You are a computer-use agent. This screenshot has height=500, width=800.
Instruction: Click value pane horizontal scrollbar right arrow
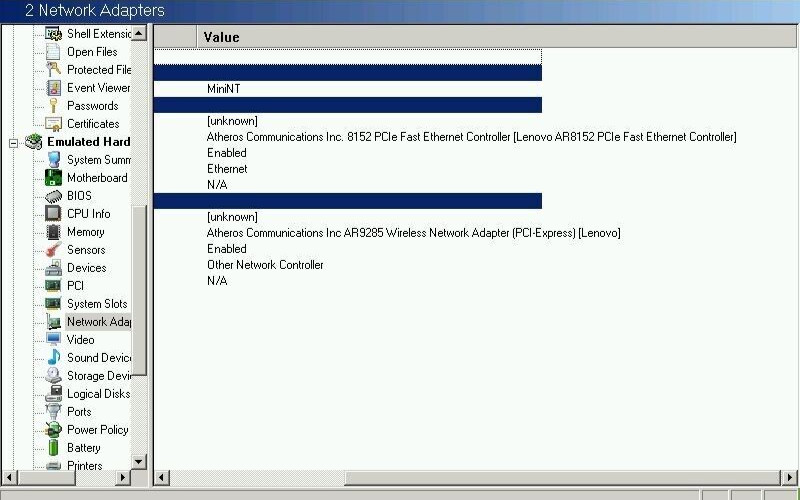point(789,478)
